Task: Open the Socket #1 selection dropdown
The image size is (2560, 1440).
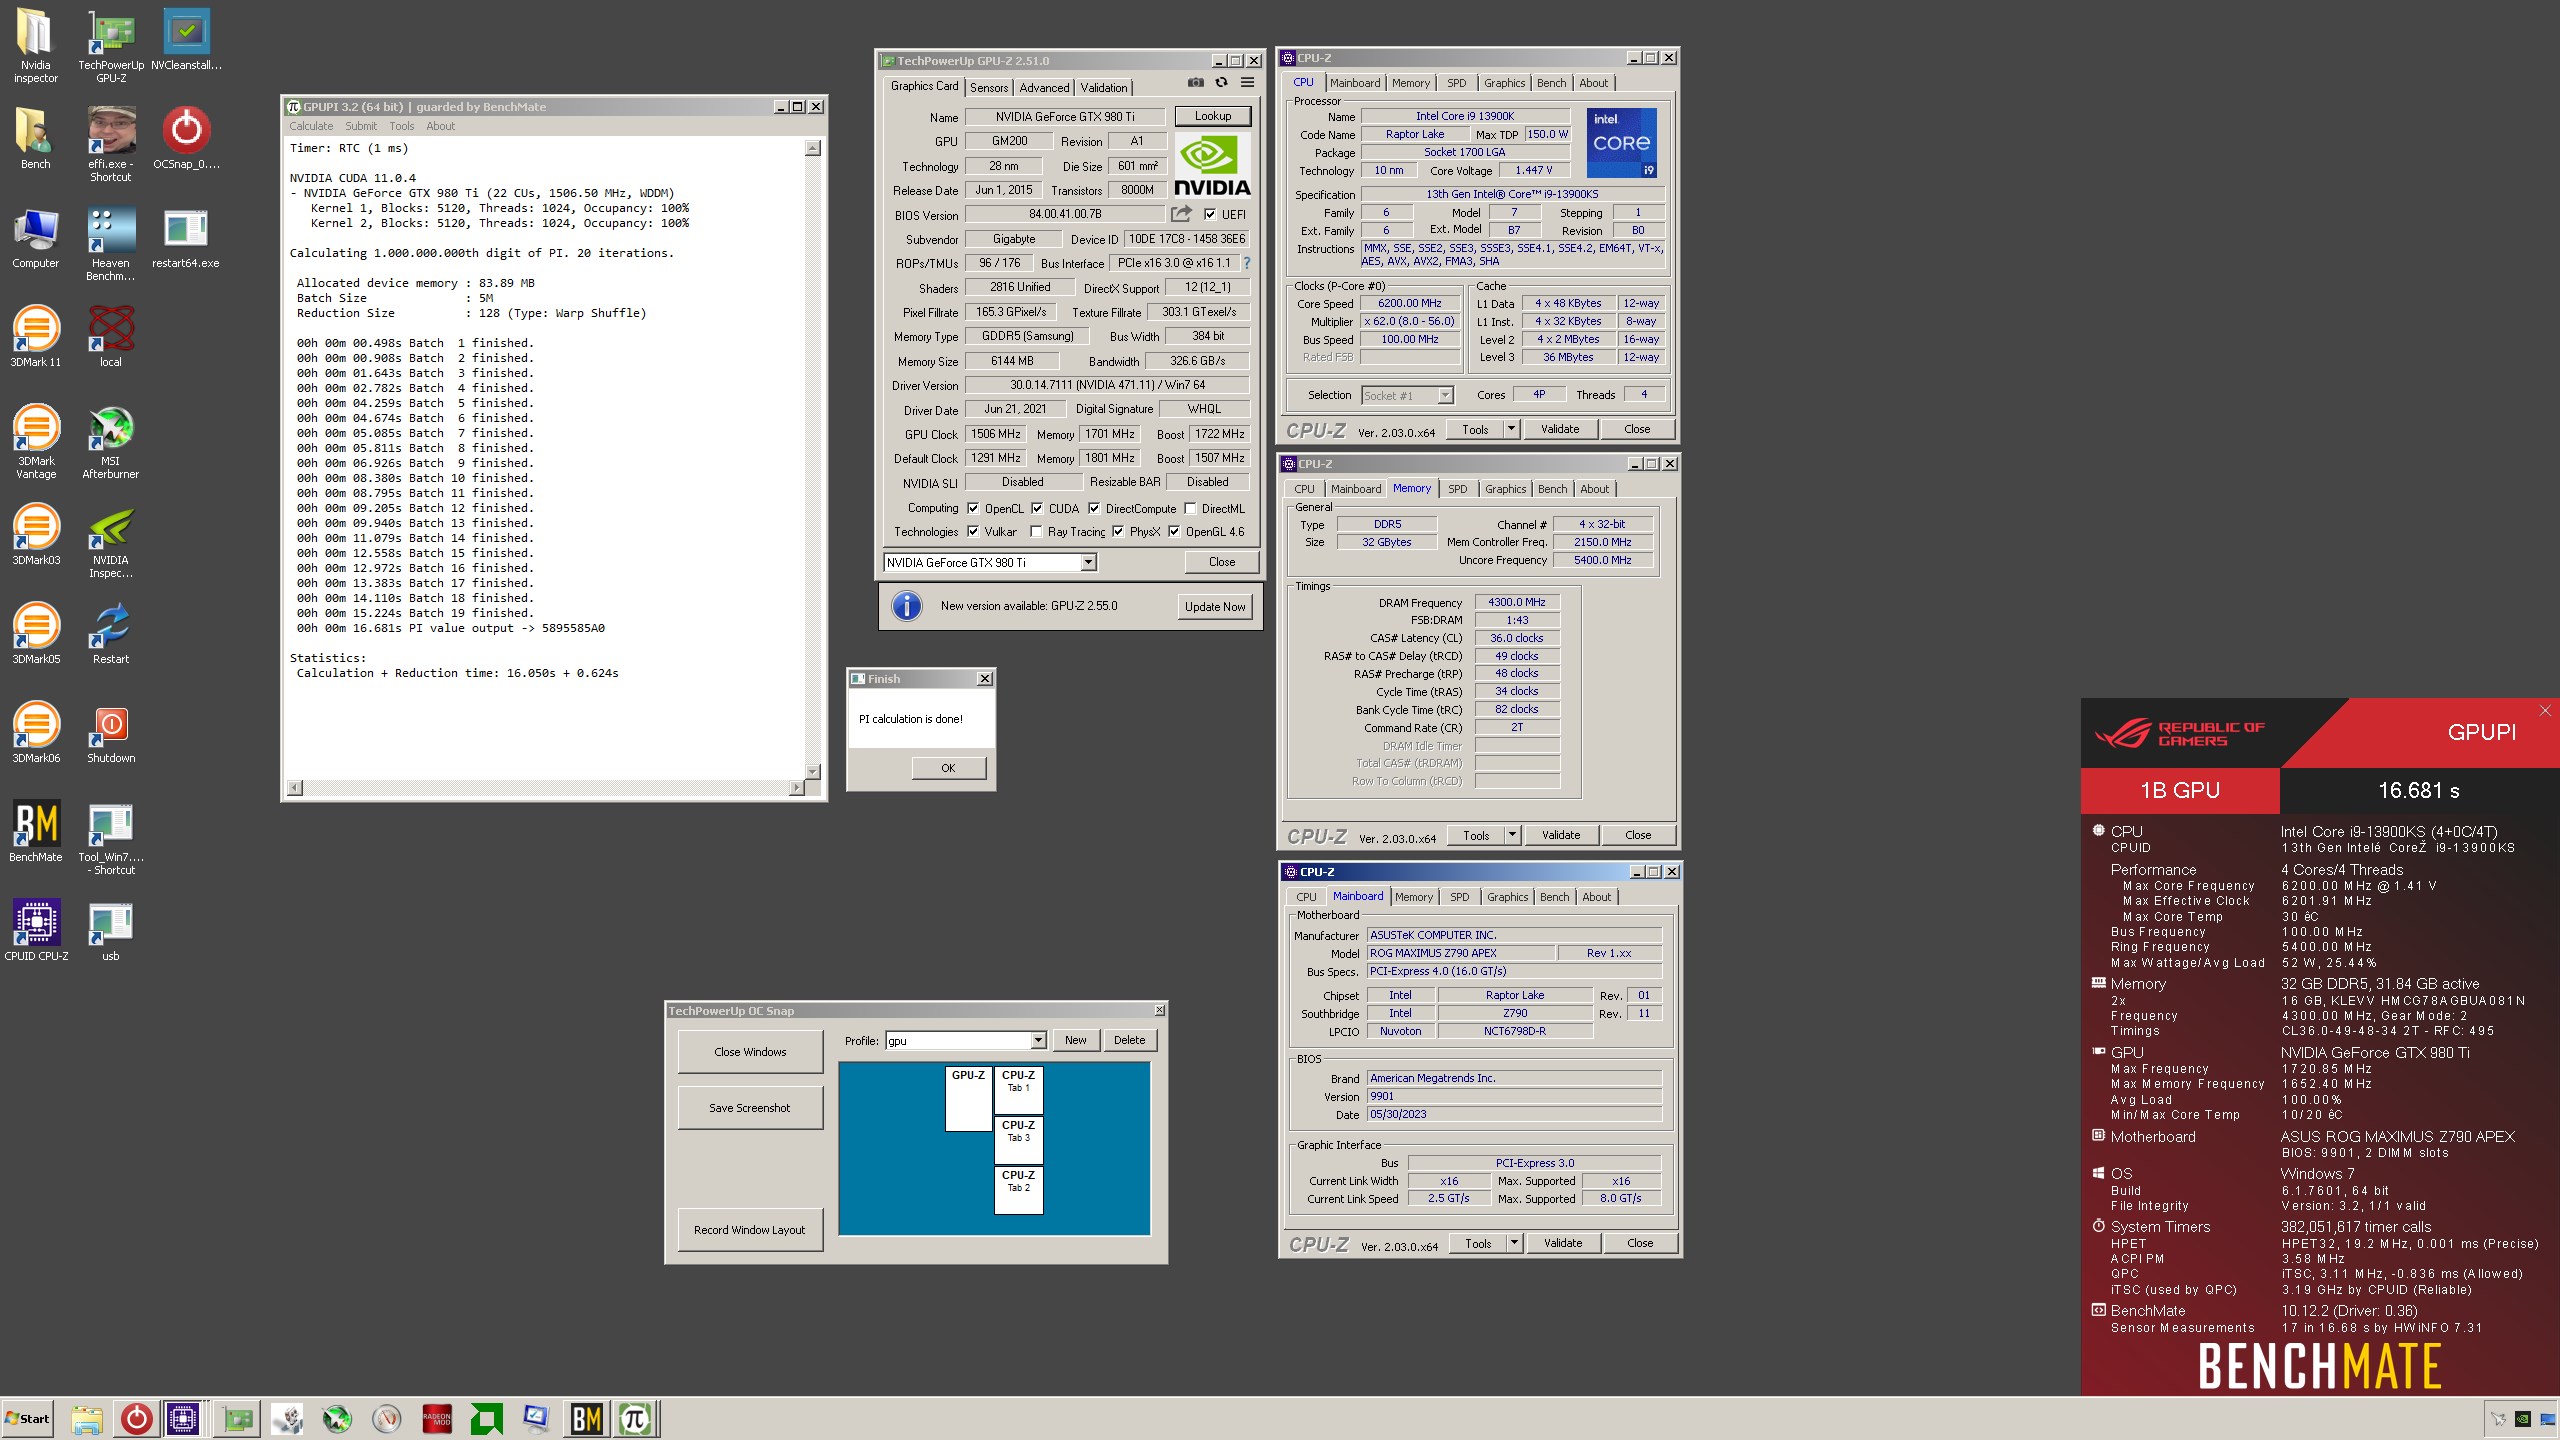Action: pos(1407,395)
